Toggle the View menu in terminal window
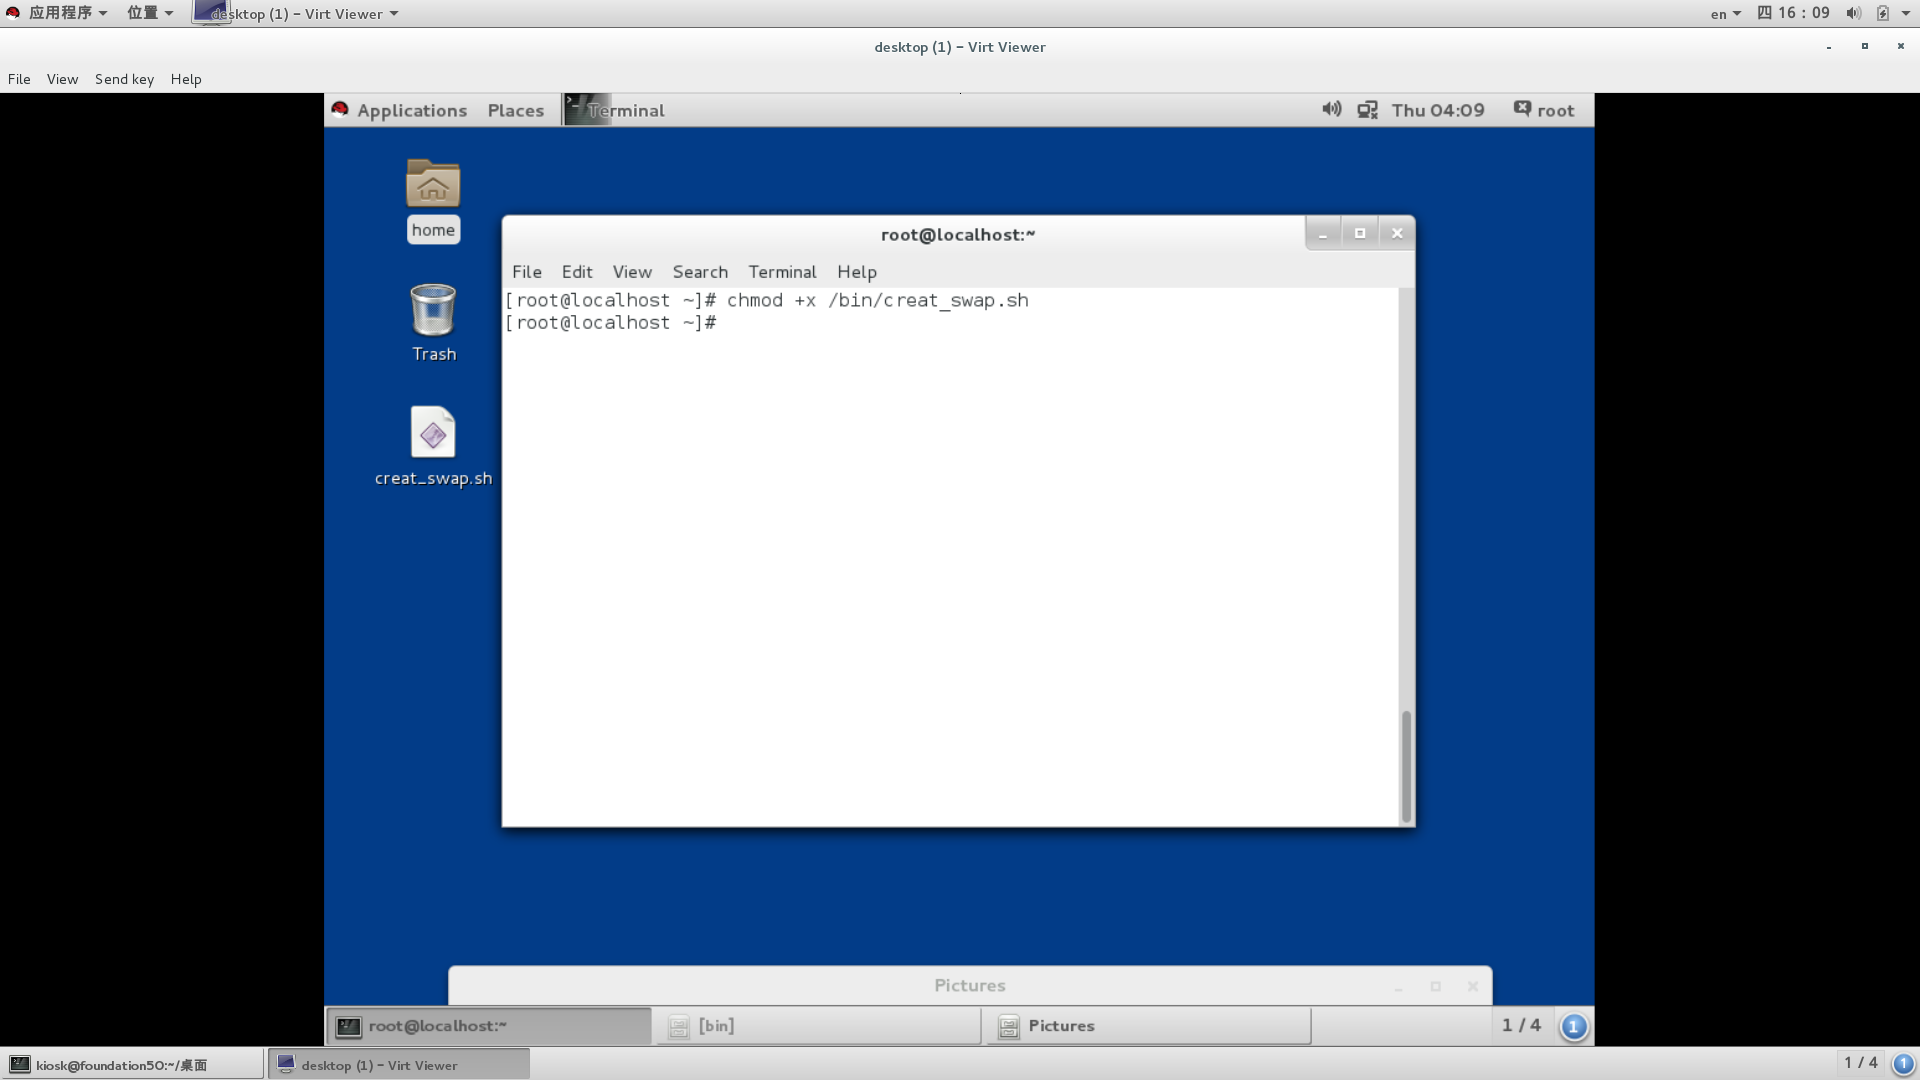 [x=630, y=270]
